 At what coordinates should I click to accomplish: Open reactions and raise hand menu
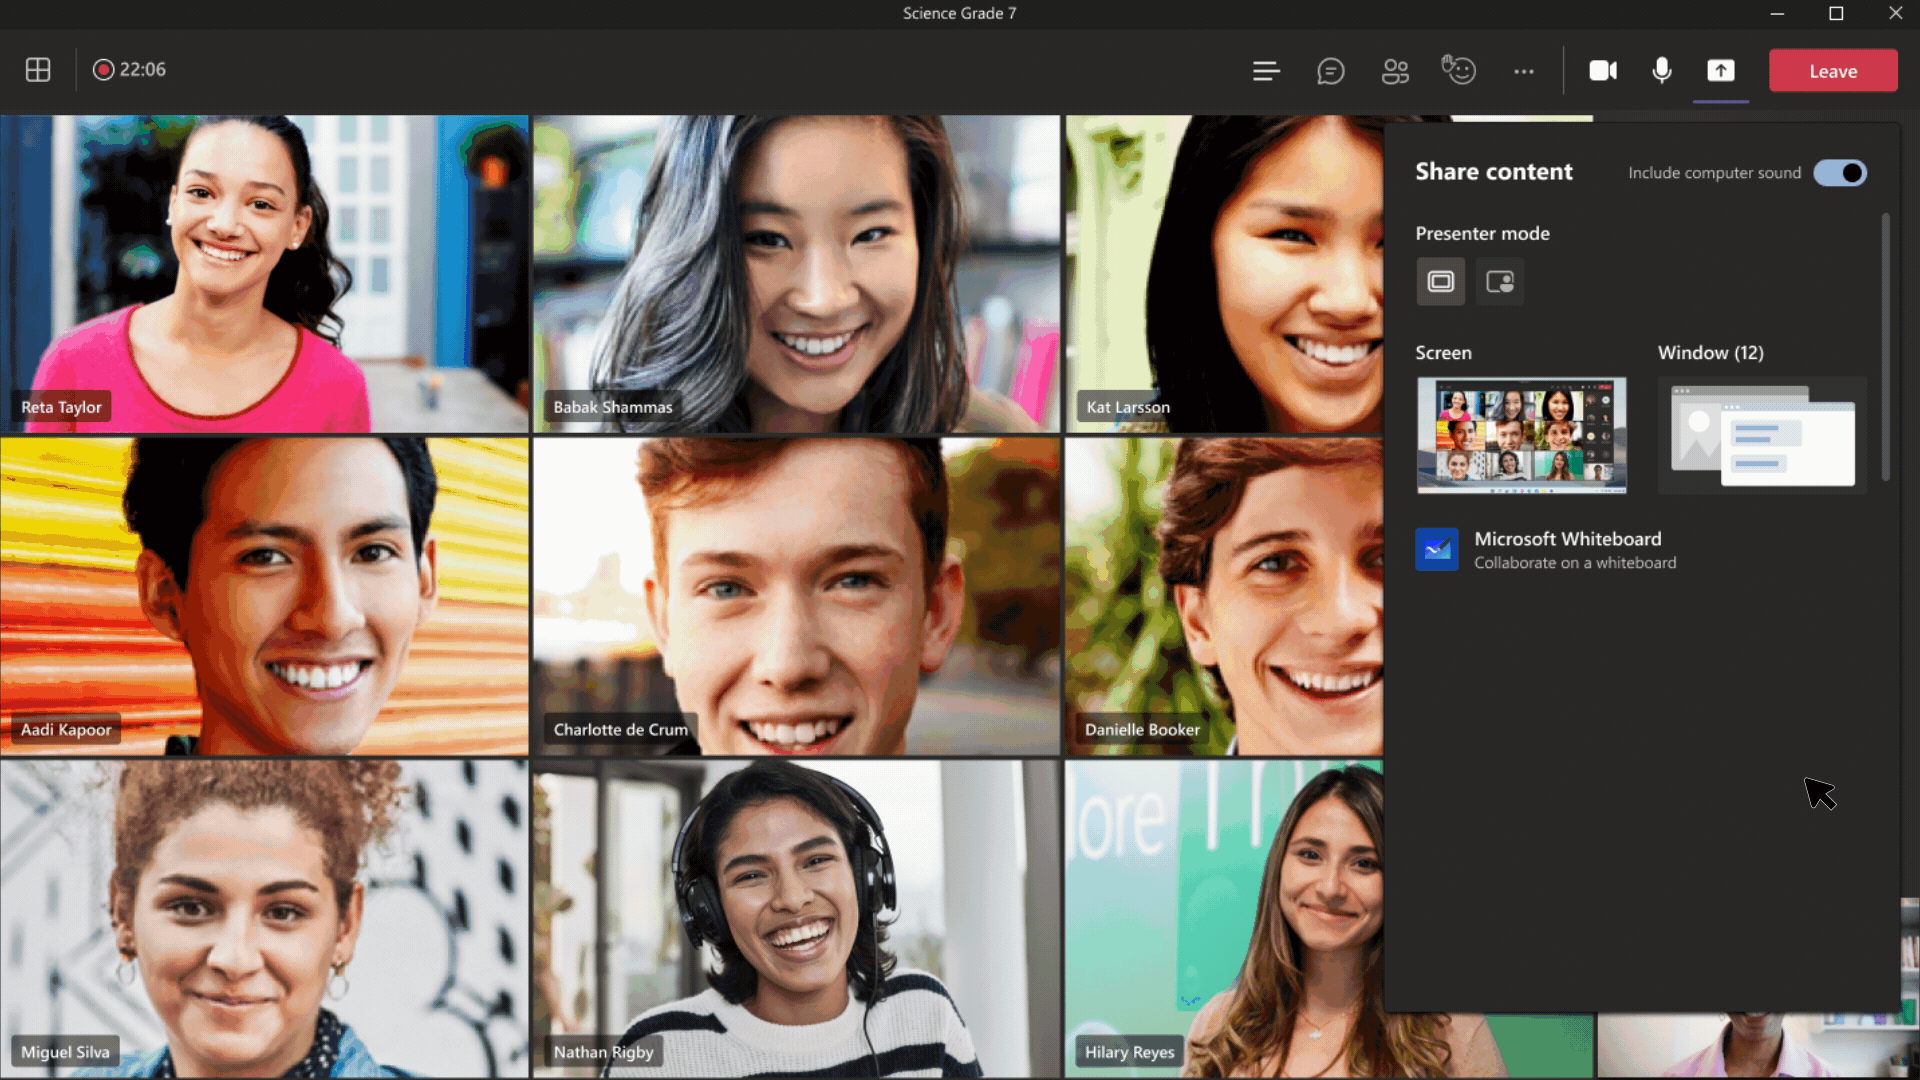(1459, 70)
